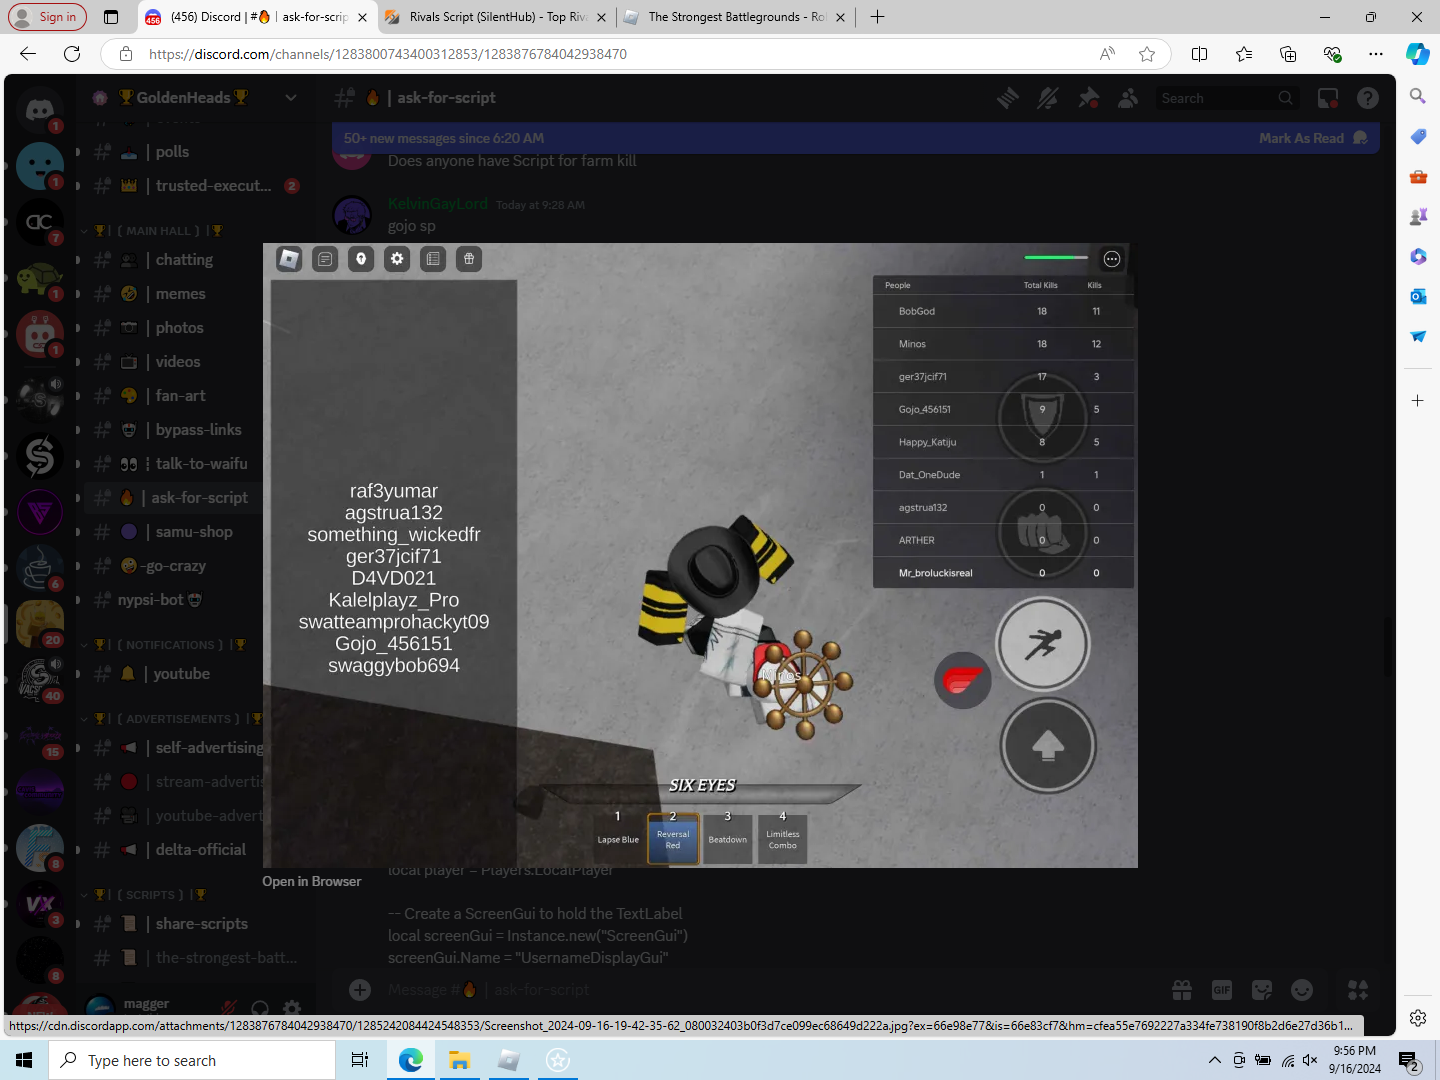Click the taskbar search box

click(x=192, y=1060)
